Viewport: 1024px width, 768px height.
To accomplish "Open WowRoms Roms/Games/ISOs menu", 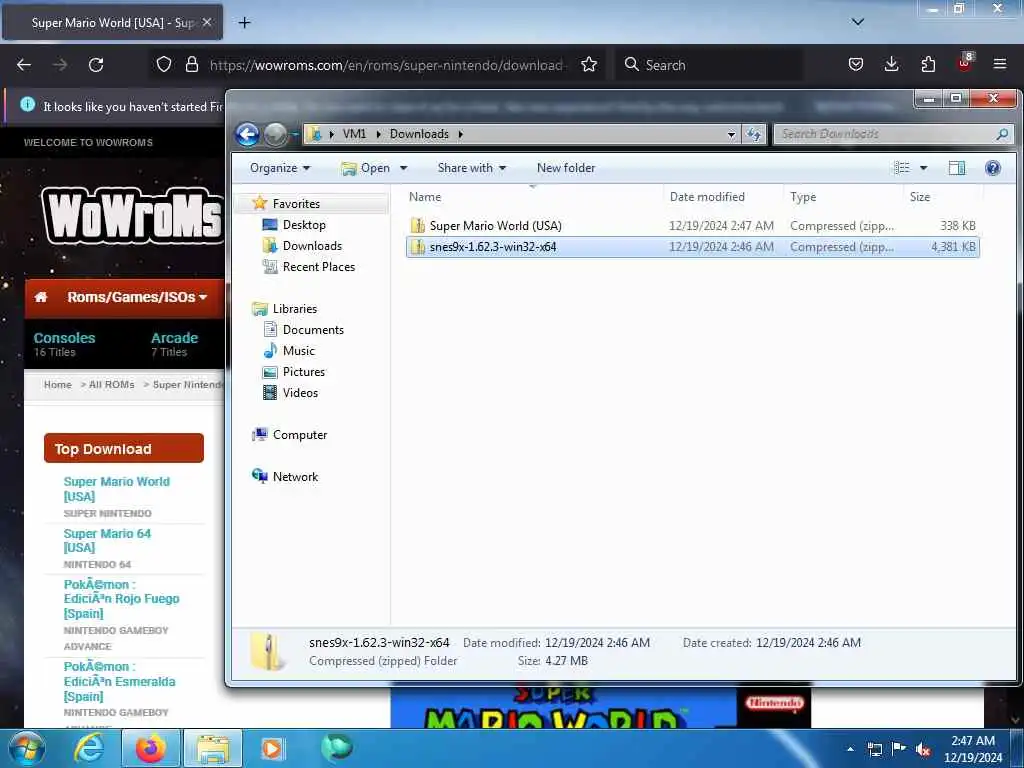I will (x=137, y=297).
